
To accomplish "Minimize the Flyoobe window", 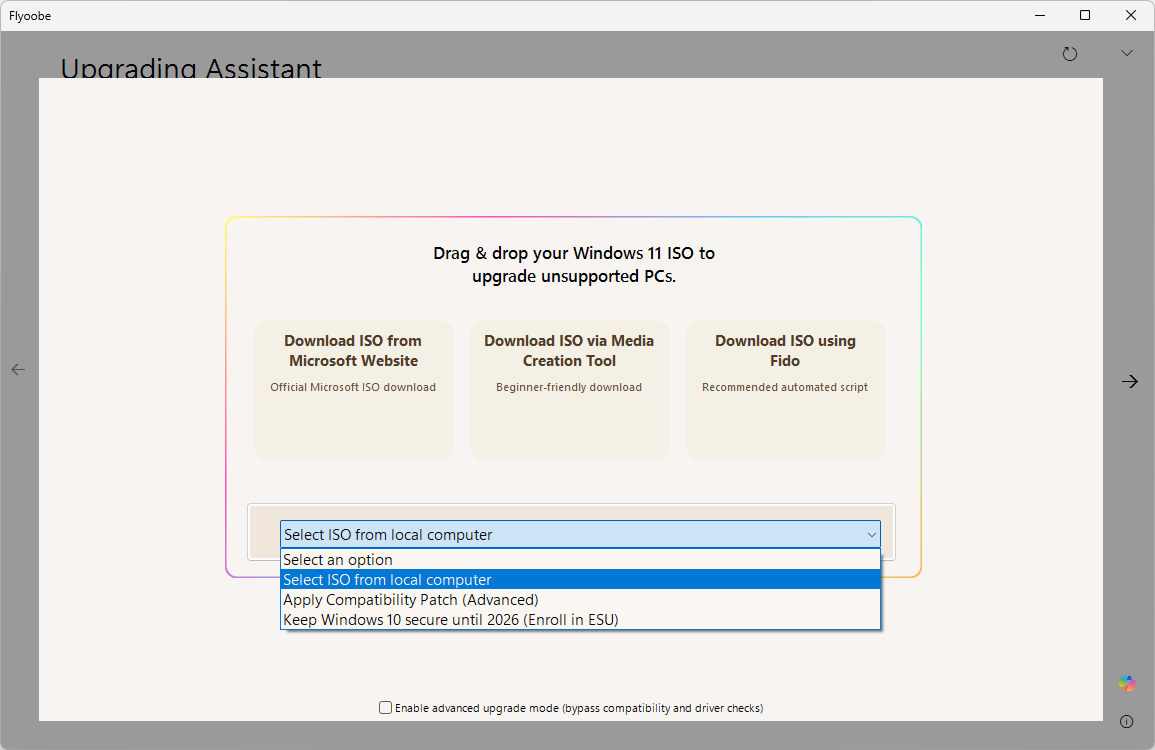I will coord(1040,15).
